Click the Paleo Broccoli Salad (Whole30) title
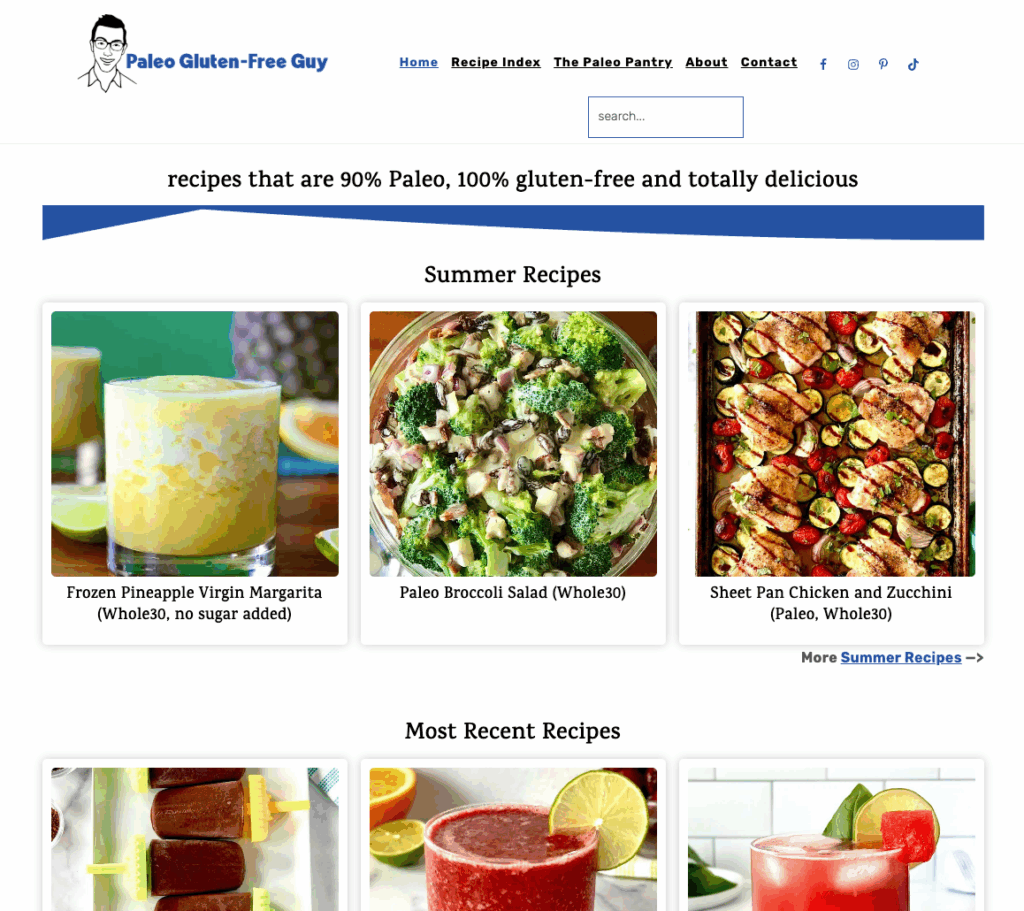Image resolution: width=1024 pixels, height=911 pixels. (513, 592)
